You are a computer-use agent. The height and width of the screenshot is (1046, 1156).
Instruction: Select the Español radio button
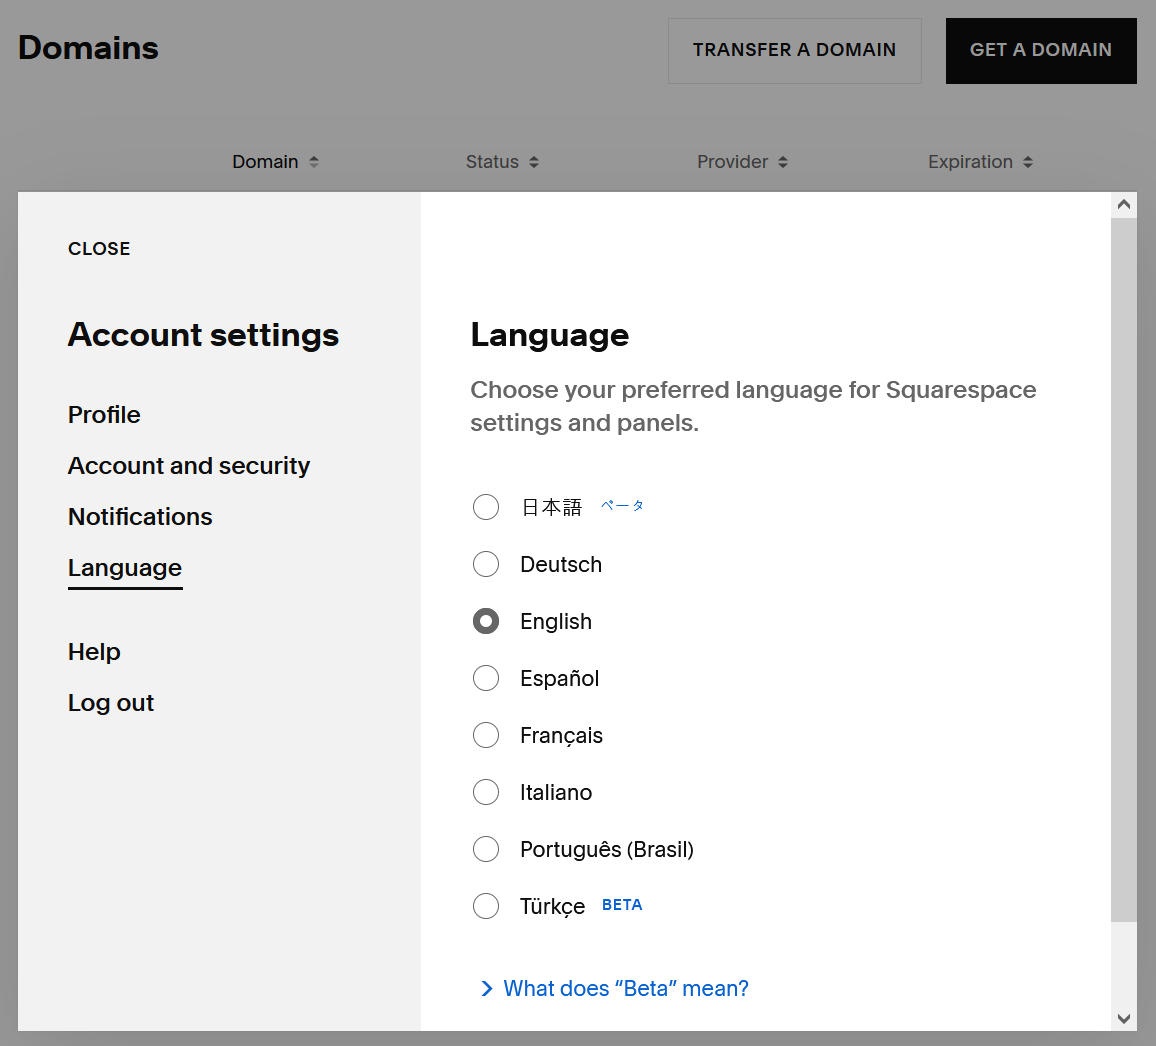click(486, 678)
